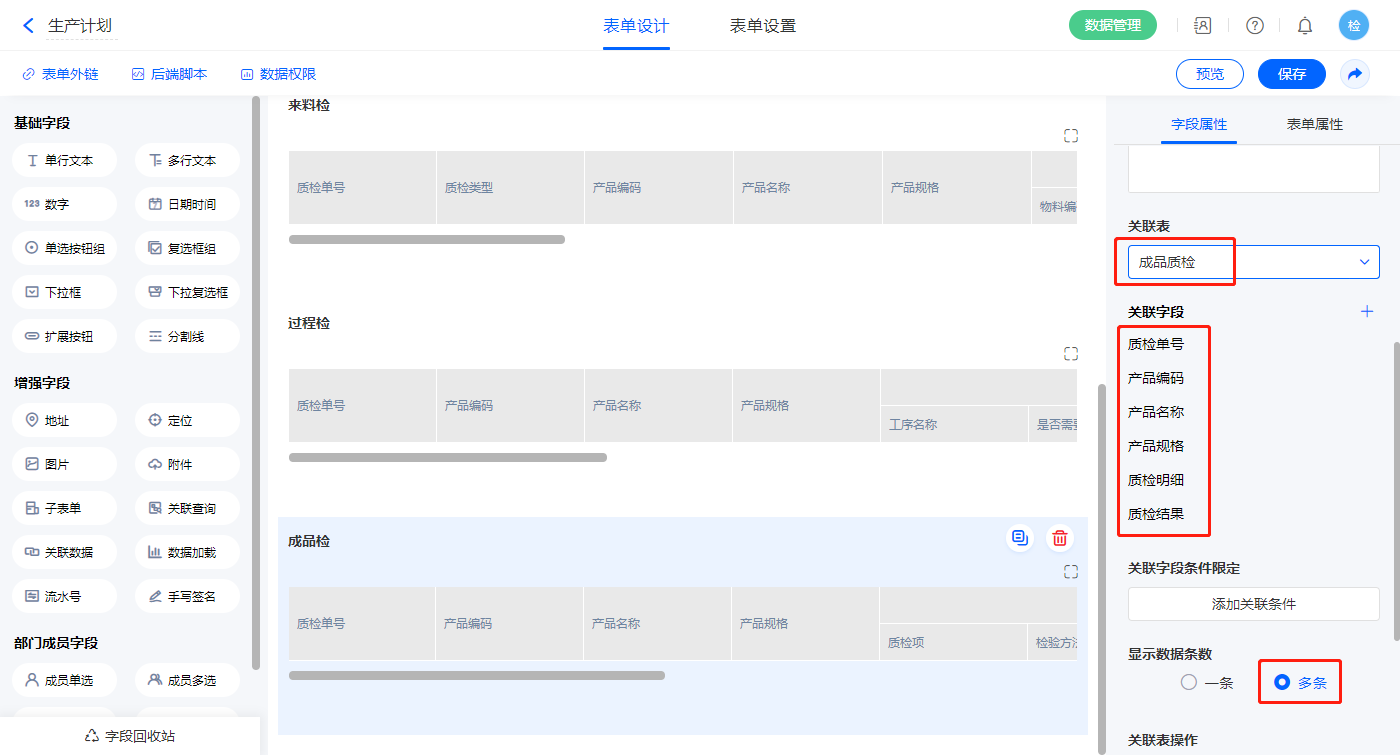
Task: Select the 一条 radio option
Action: pyautogui.click(x=1189, y=683)
